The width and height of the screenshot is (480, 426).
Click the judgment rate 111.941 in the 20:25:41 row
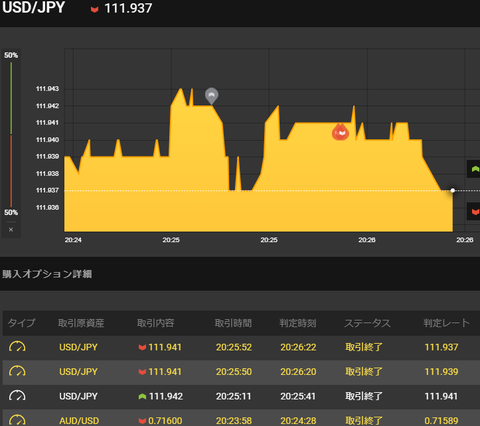coord(441,396)
